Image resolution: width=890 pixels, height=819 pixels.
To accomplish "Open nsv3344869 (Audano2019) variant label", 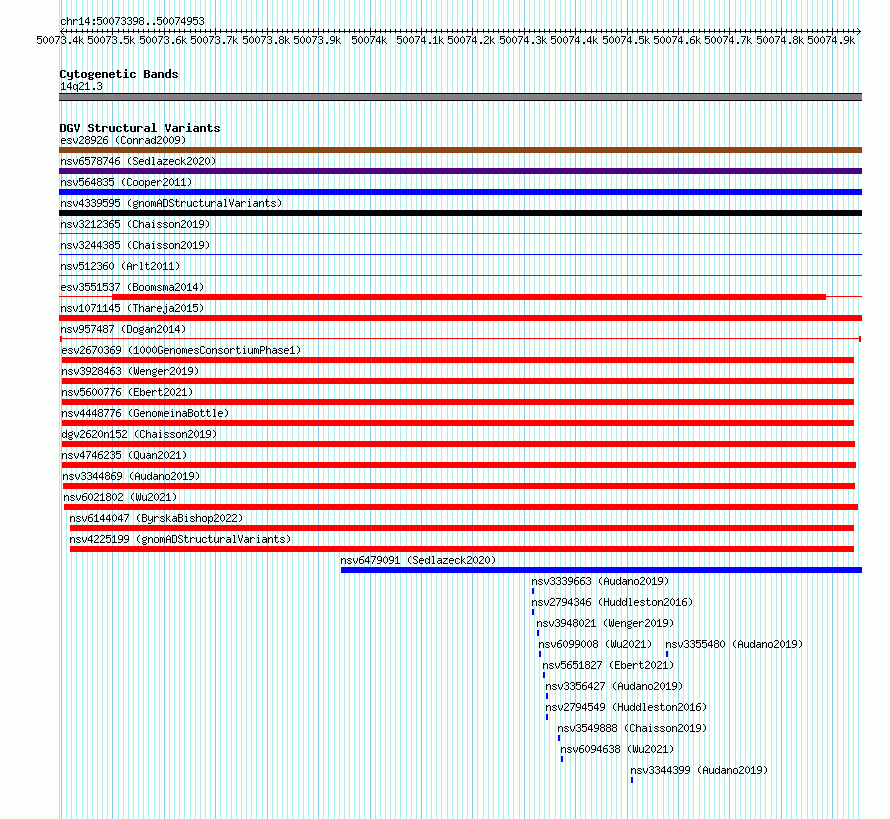I will click(131, 476).
